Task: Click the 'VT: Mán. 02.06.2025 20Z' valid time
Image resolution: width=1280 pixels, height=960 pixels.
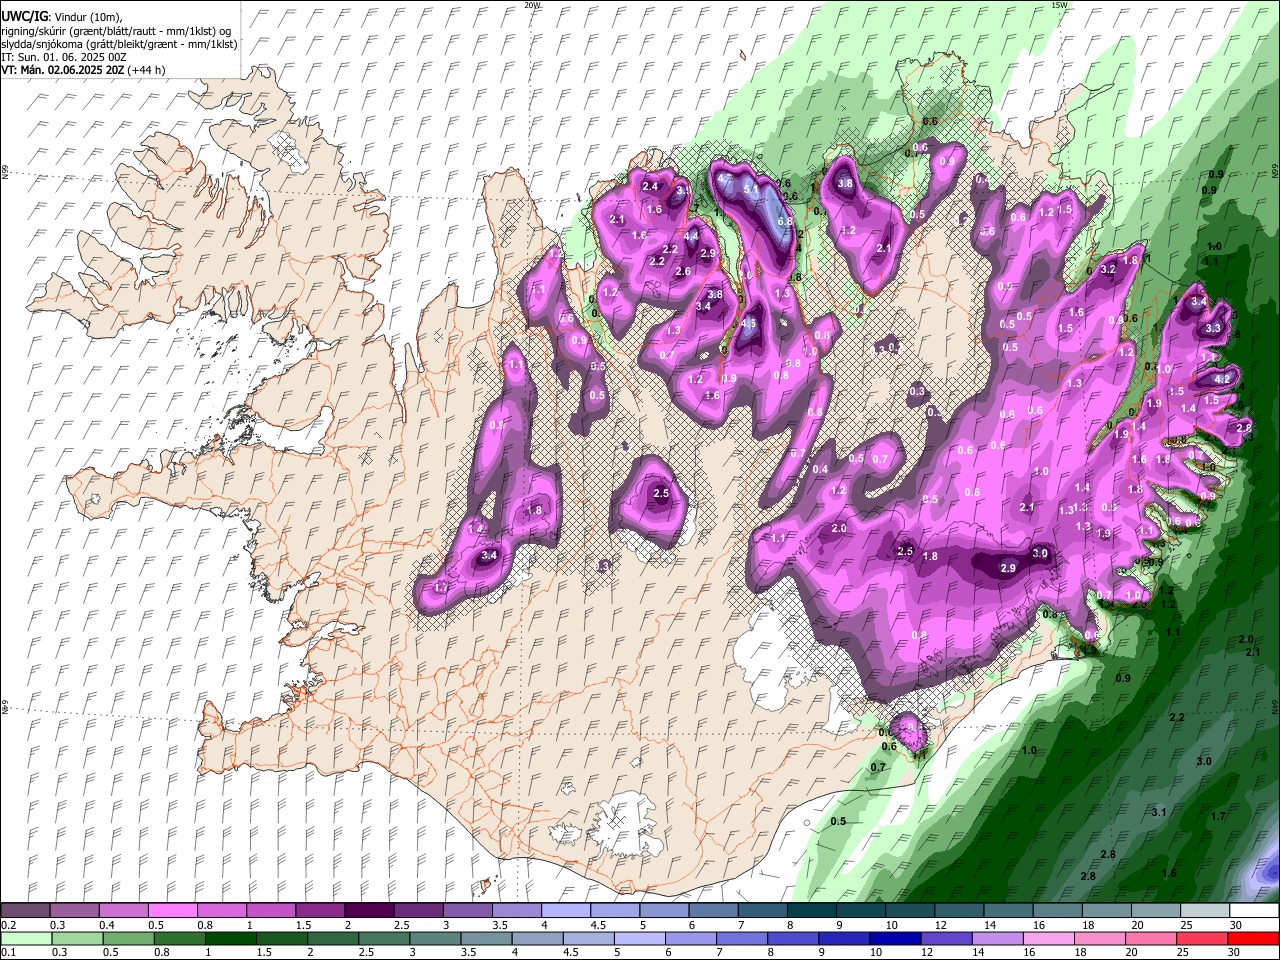Action: coord(62,70)
